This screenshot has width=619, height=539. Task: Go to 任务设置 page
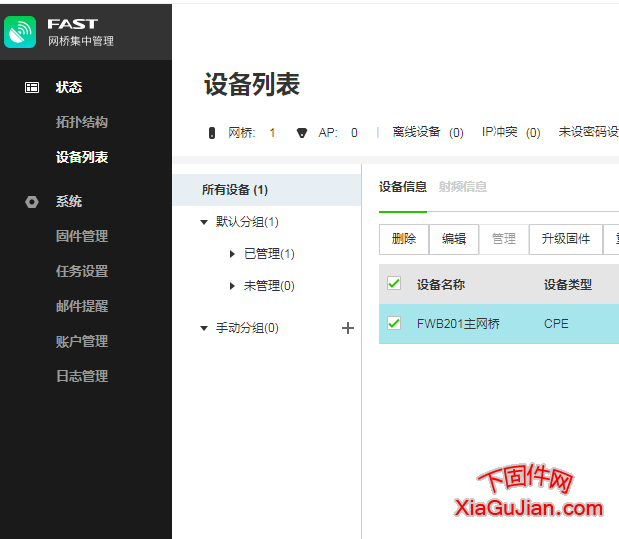(x=82, y=271)
